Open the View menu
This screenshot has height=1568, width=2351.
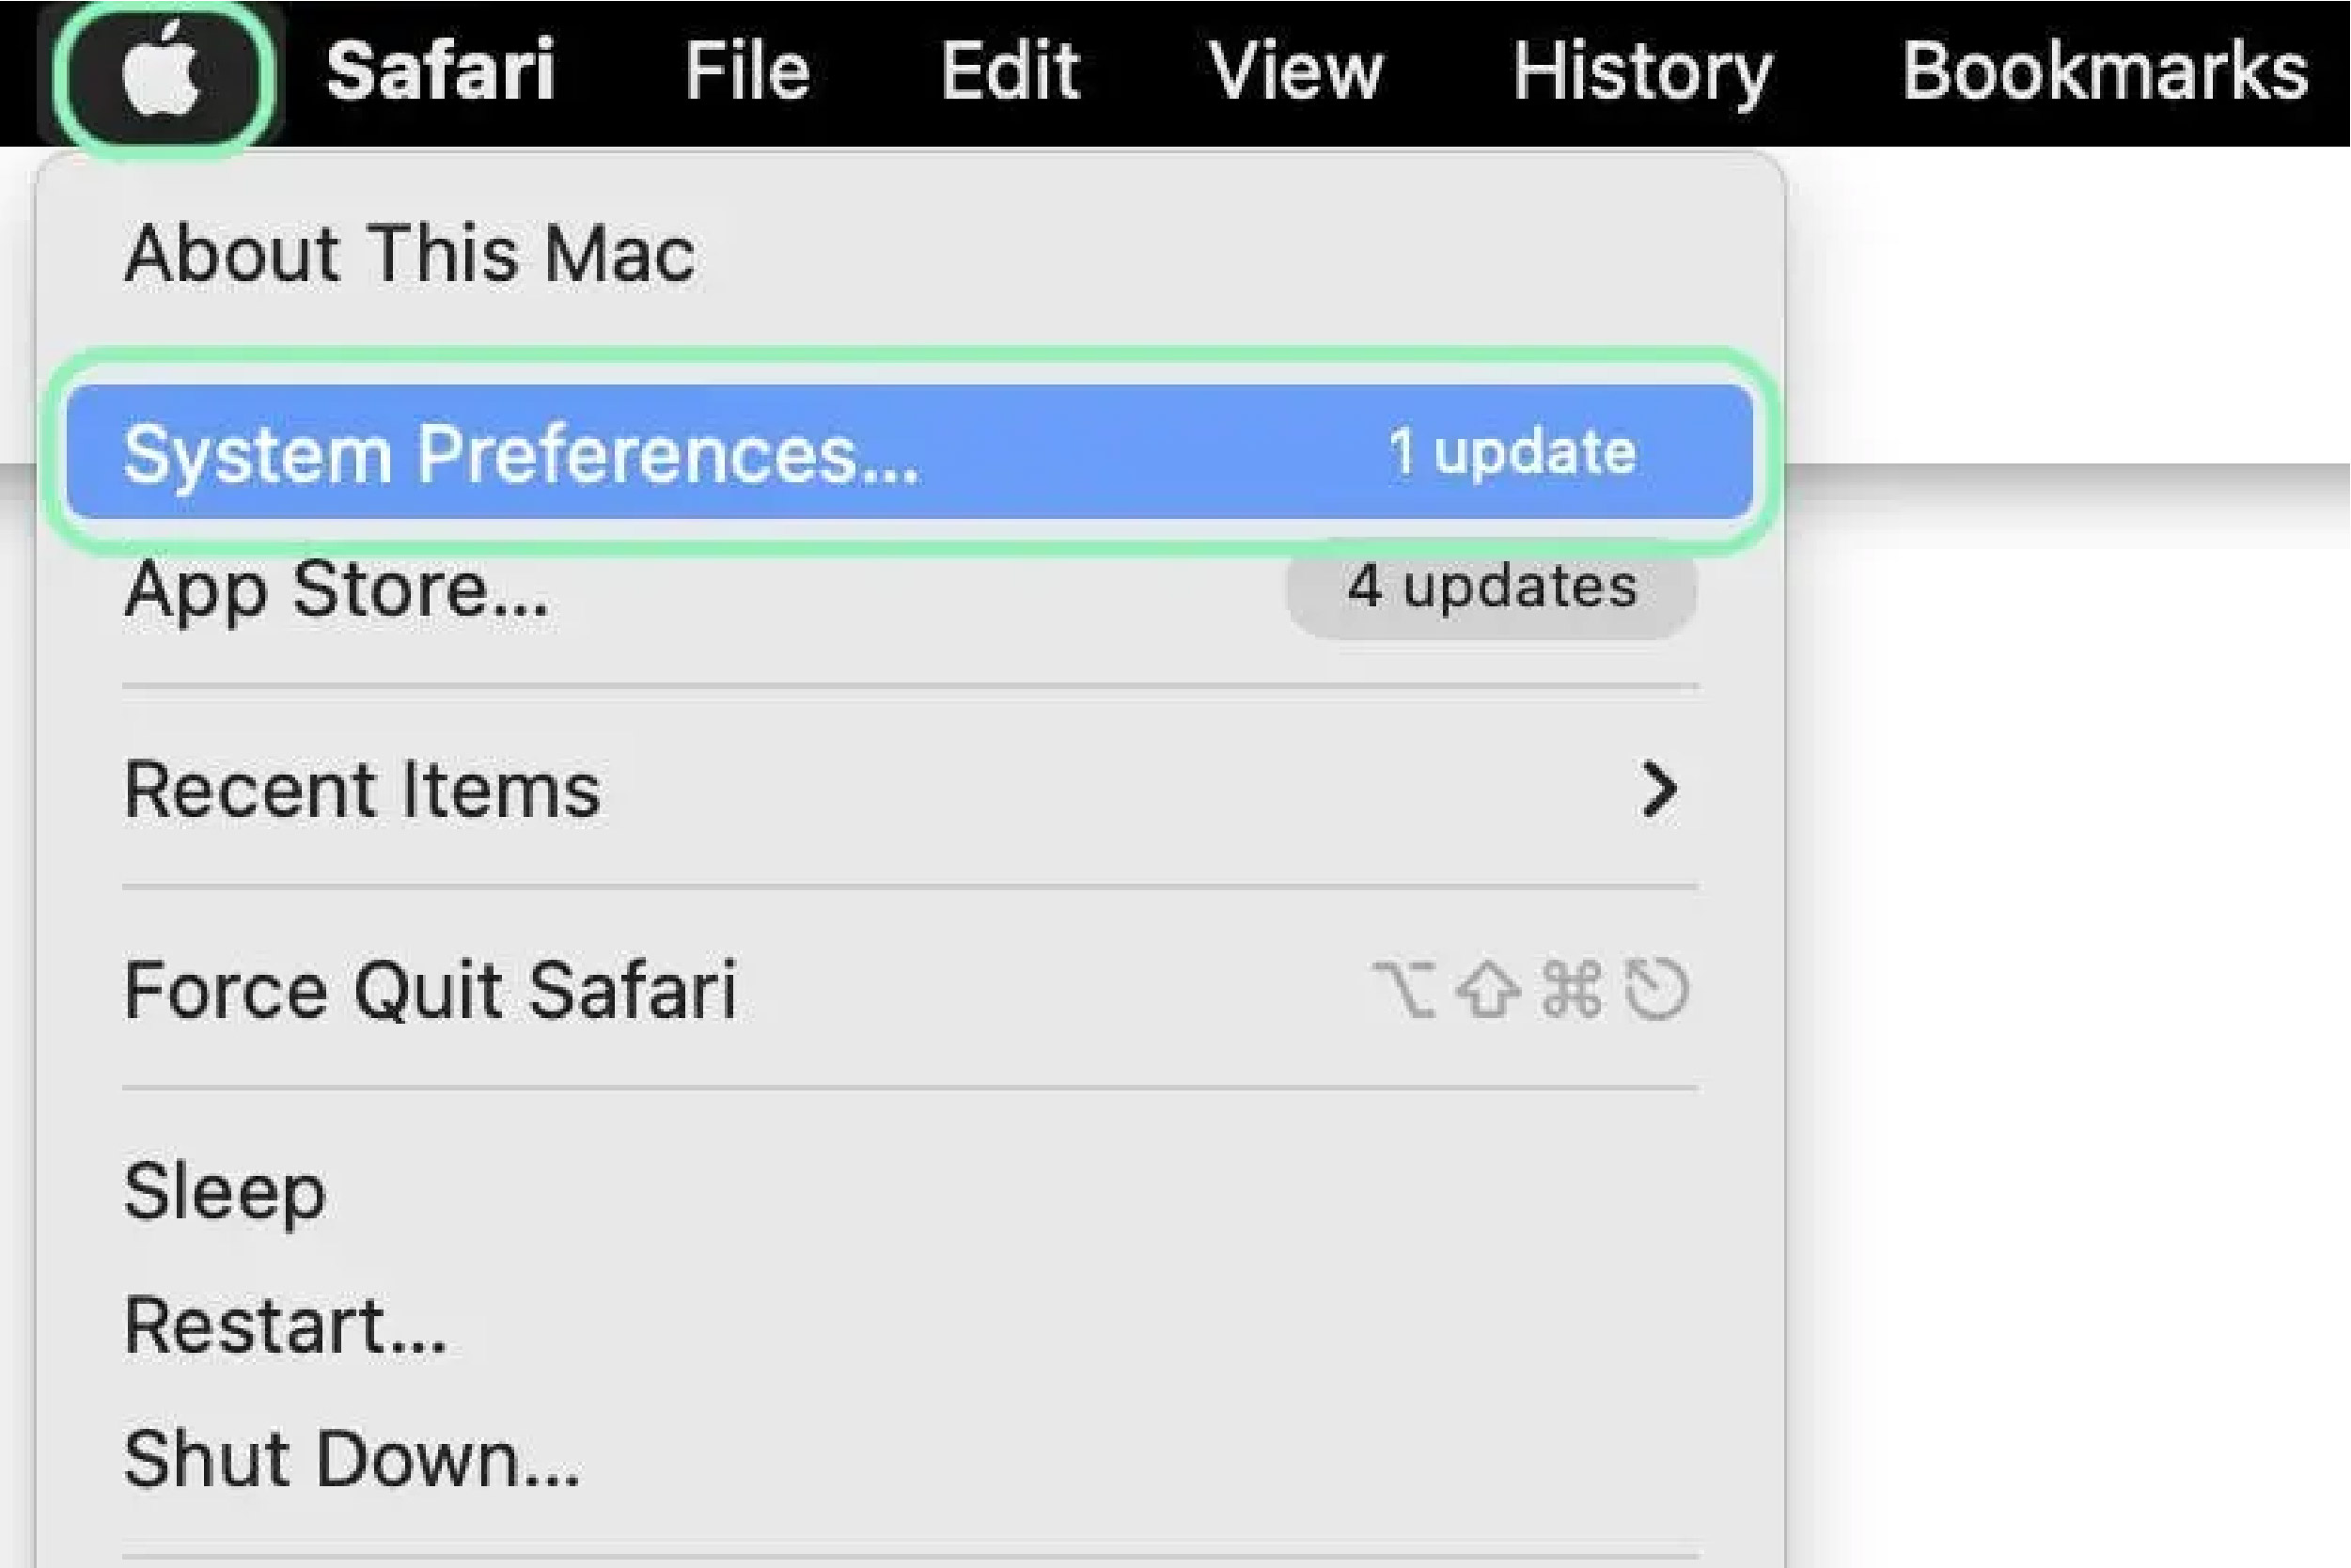[x=1295, y=71]
